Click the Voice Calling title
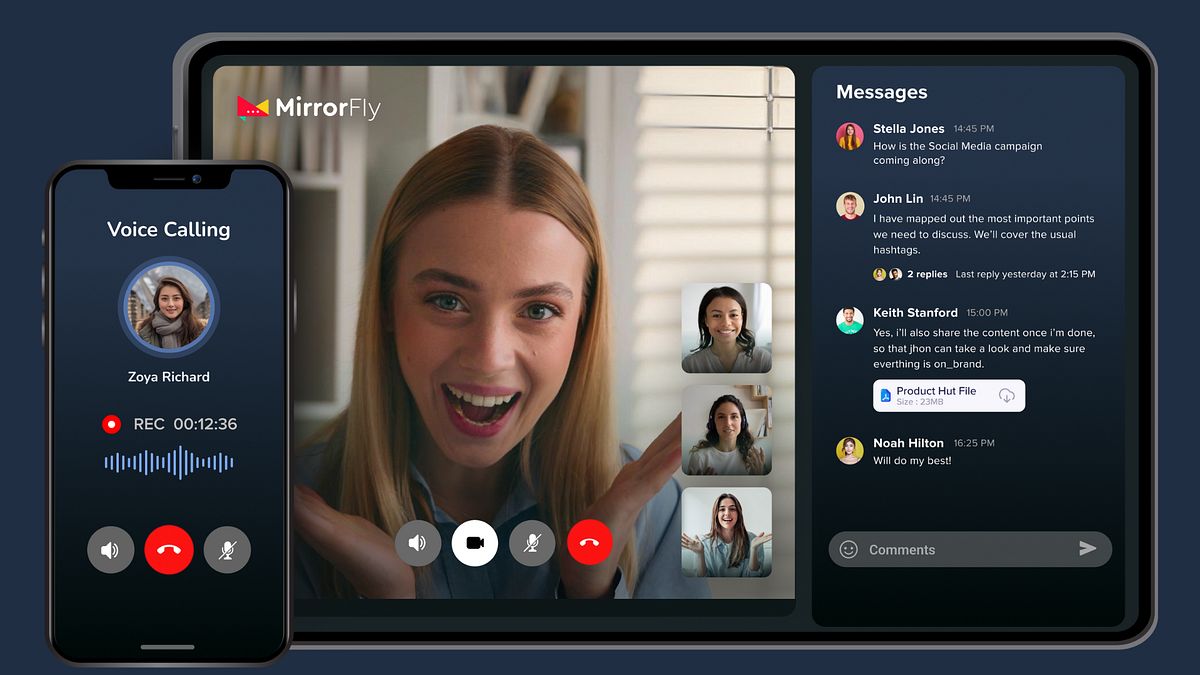This screenshot has width=1200, height=675. [x=169, y=229]
